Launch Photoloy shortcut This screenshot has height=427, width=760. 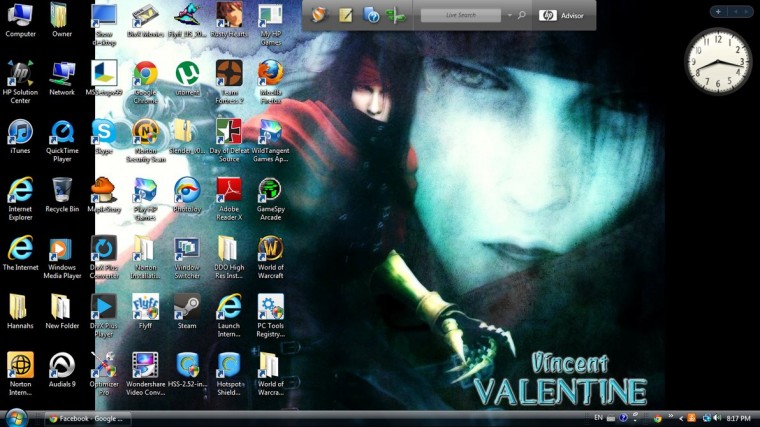click(187, 195)
